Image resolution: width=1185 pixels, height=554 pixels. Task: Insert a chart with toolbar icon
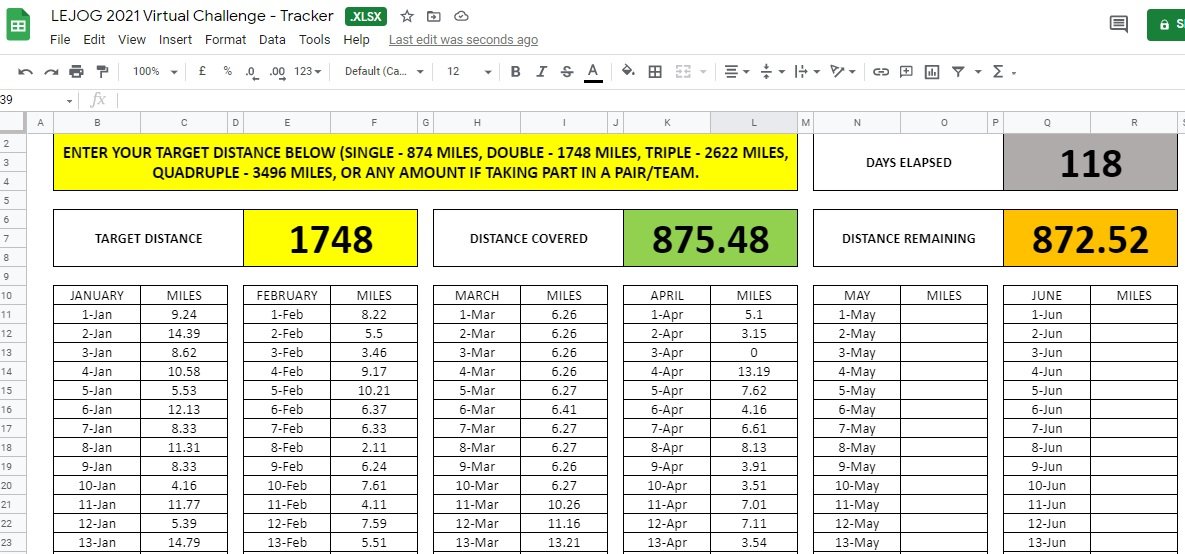932,72
